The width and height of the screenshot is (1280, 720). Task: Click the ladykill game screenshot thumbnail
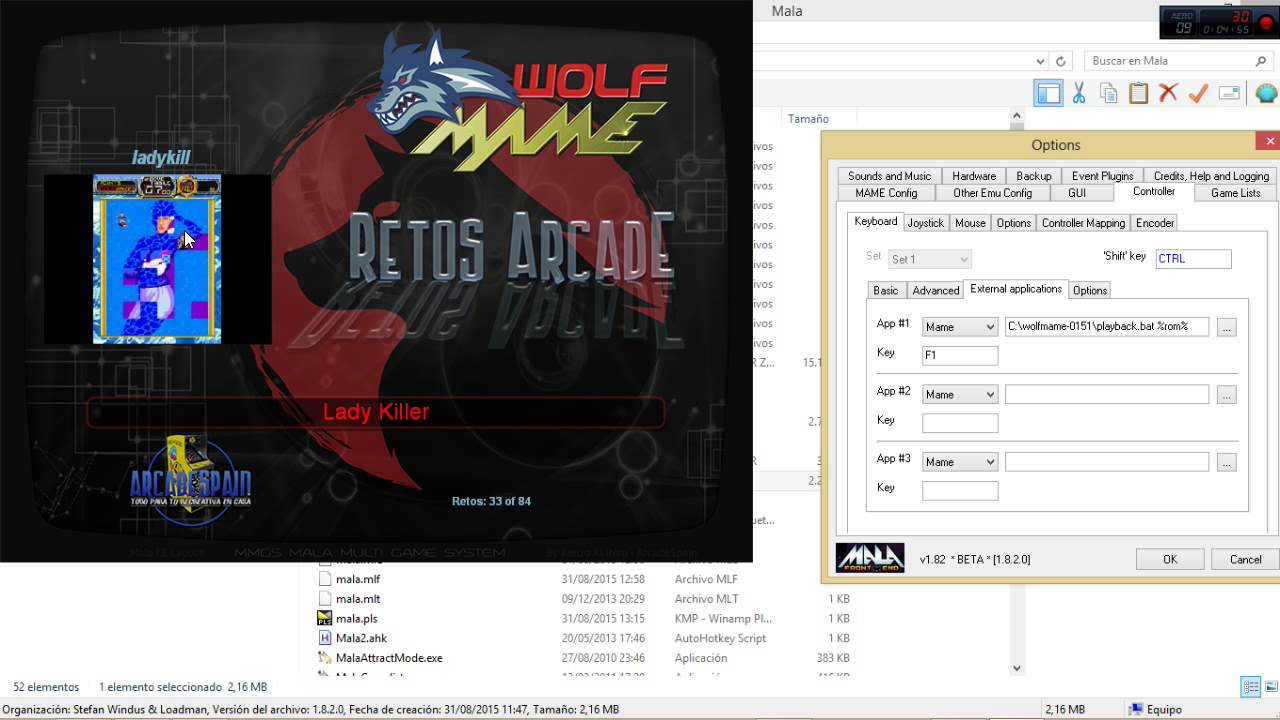pyautogui.click(x=157, y=259)
